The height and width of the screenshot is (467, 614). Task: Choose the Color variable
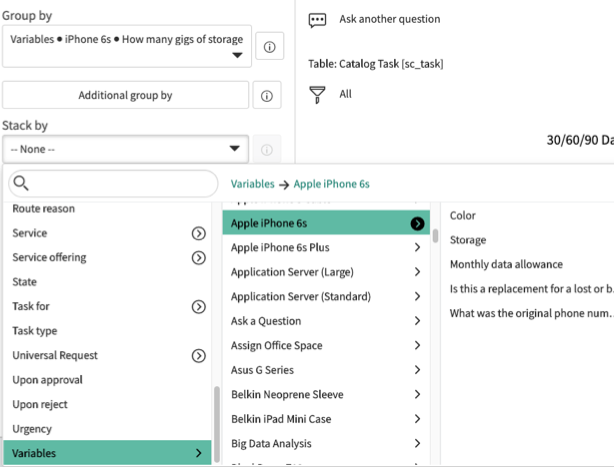(x=462, y=216)
